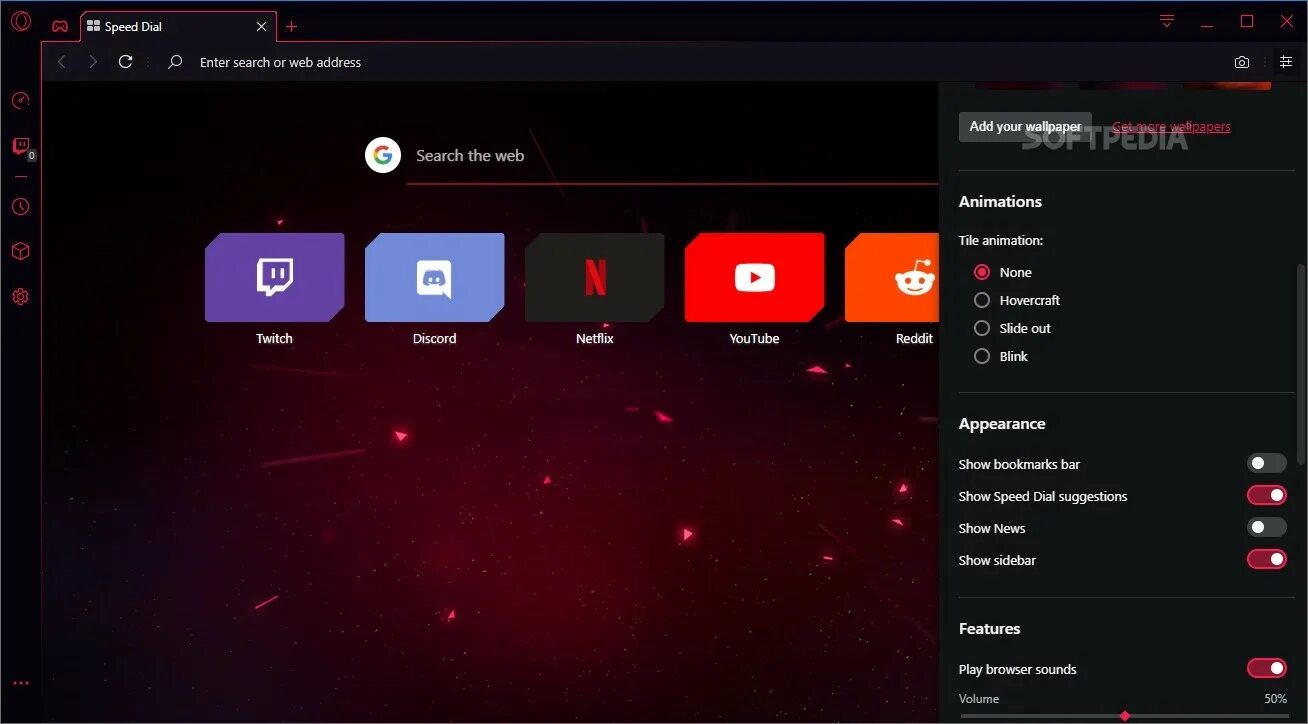The image size is (1308, 724).
Task: Click the Add your wallpaper button
Action: 1025,127
